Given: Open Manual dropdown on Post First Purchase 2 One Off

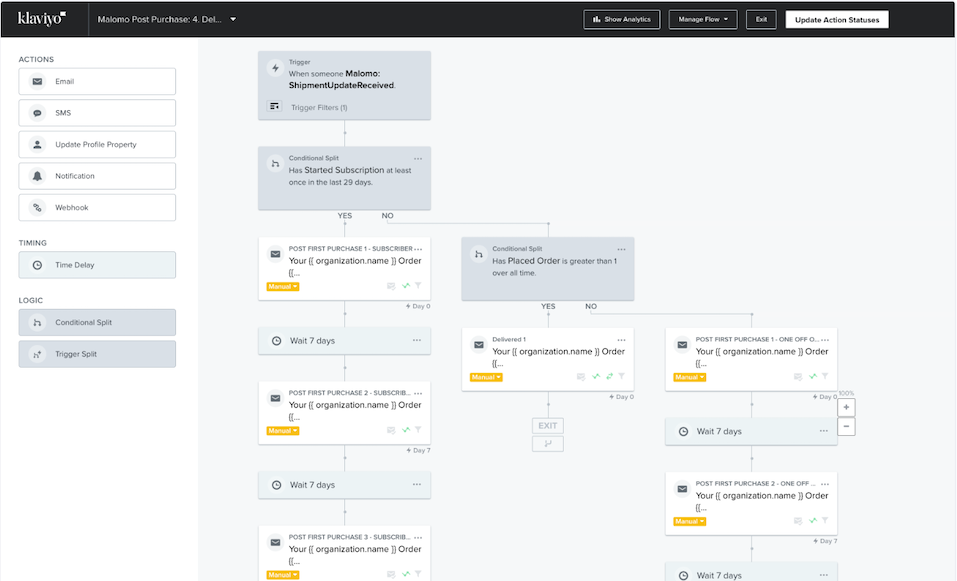Looking at the screenshot, I should point(690,521).
